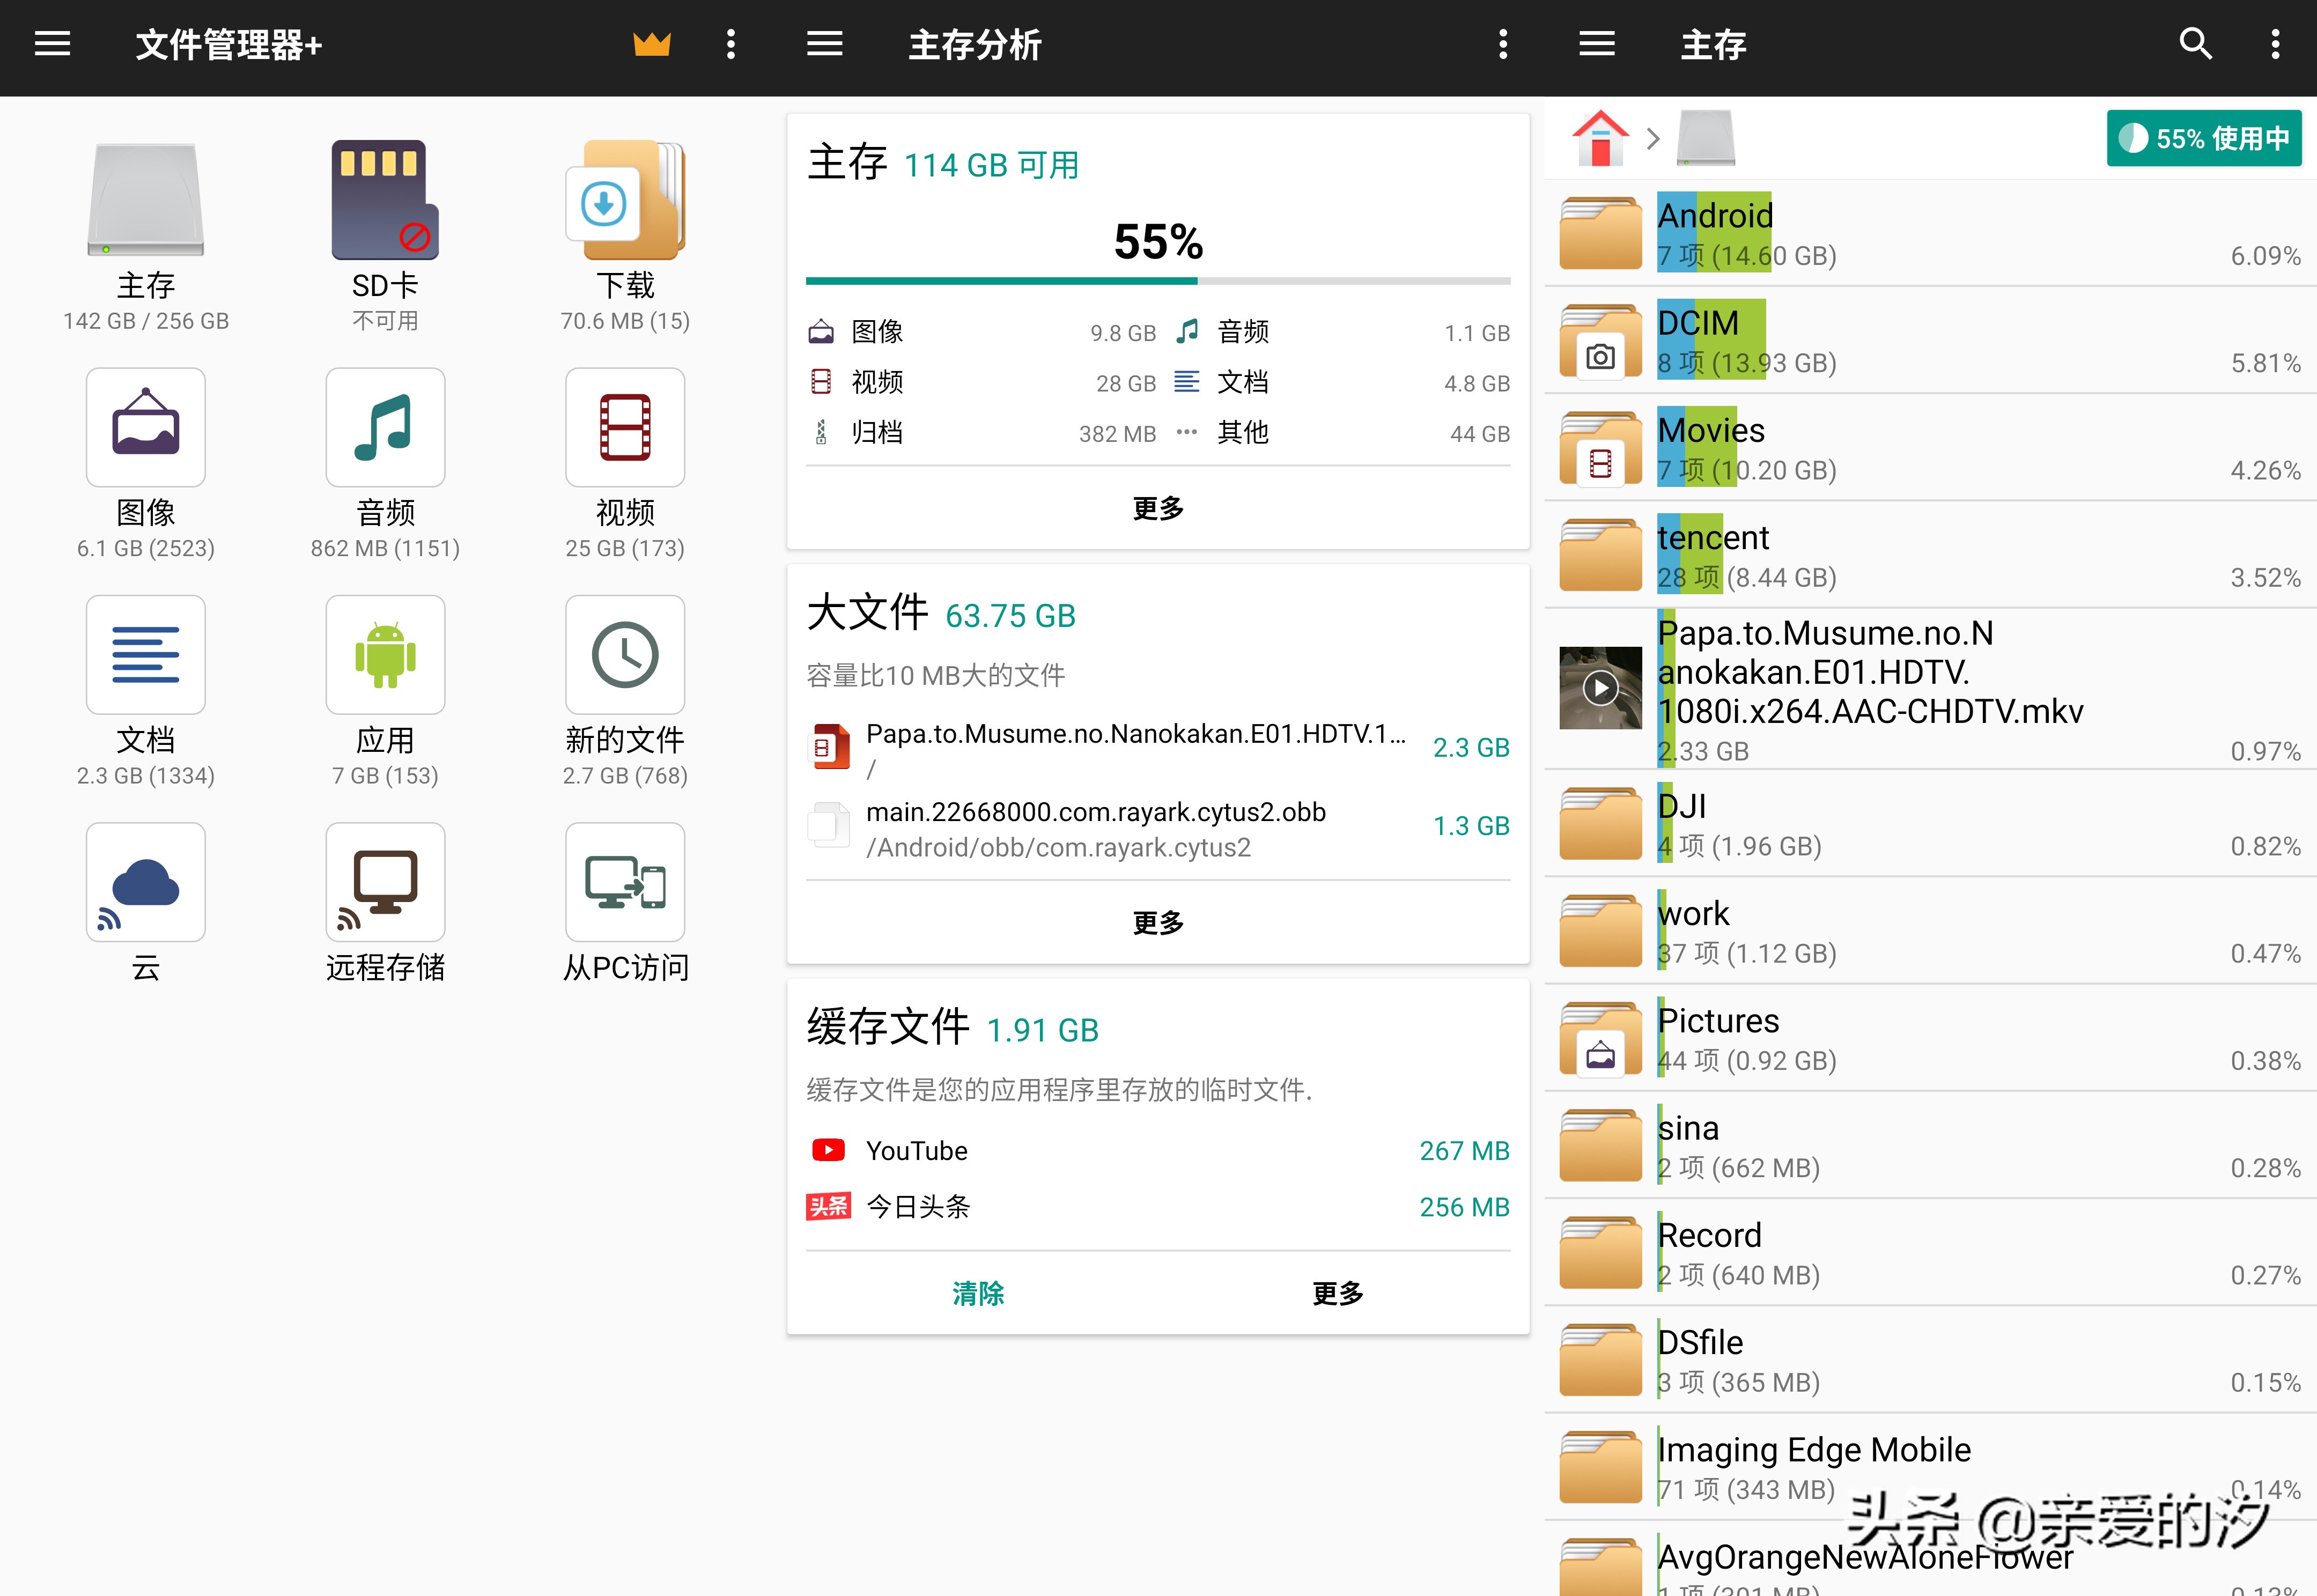Click the search magnifier icon
Image resolution: width=2317 pixels, height=1596 pixels.
pos(2195,45)
